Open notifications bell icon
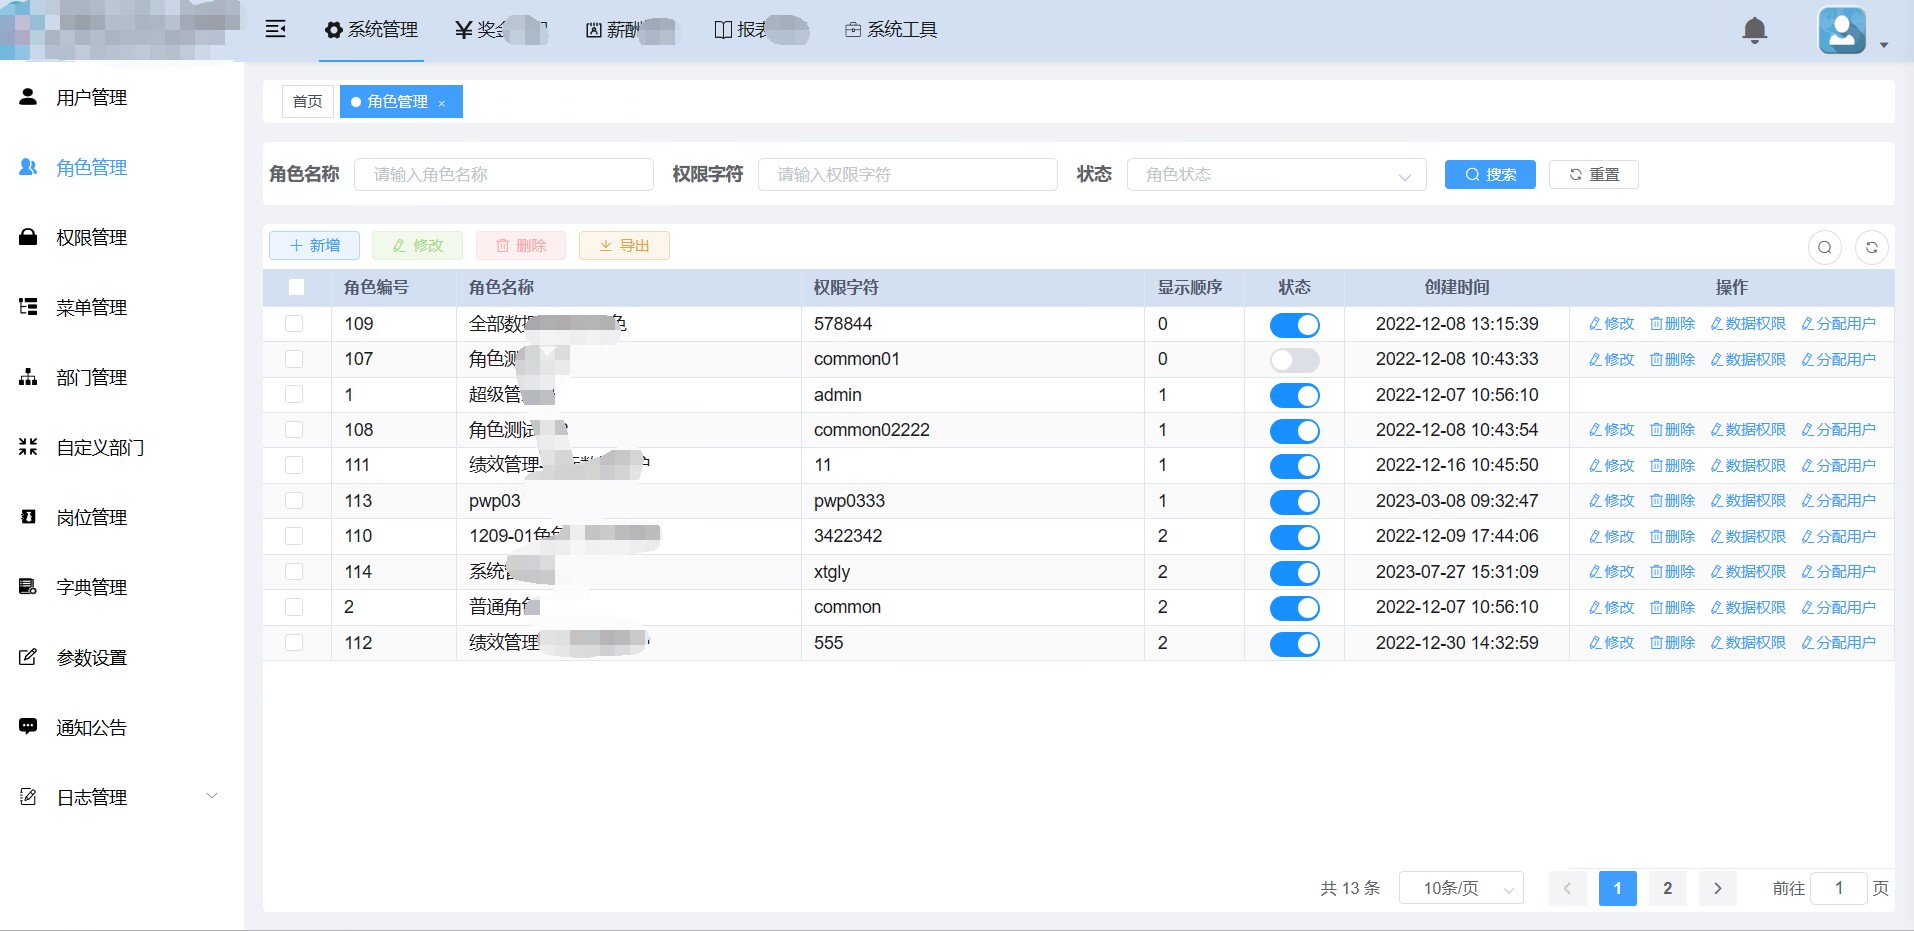 point(1754,30)
